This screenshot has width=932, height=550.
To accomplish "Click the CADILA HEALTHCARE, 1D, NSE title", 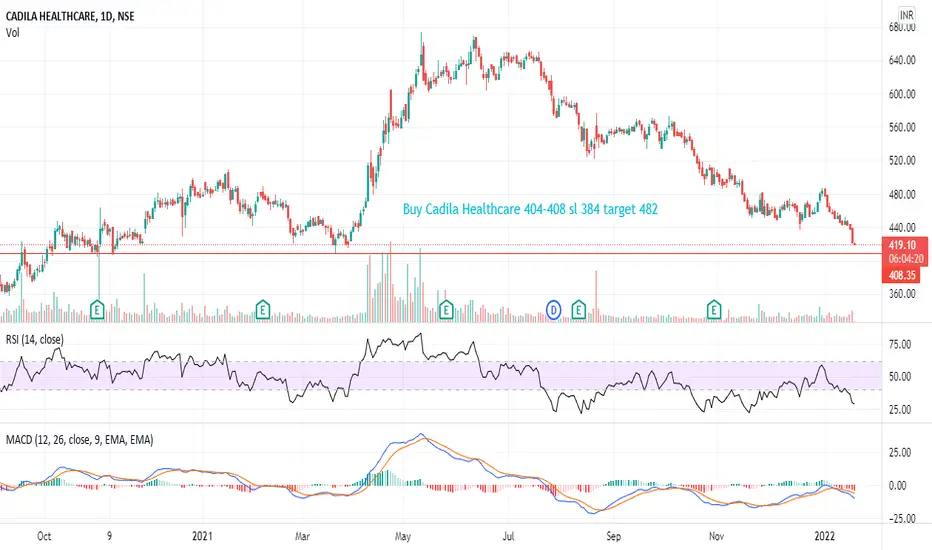I will pos(70,16).
